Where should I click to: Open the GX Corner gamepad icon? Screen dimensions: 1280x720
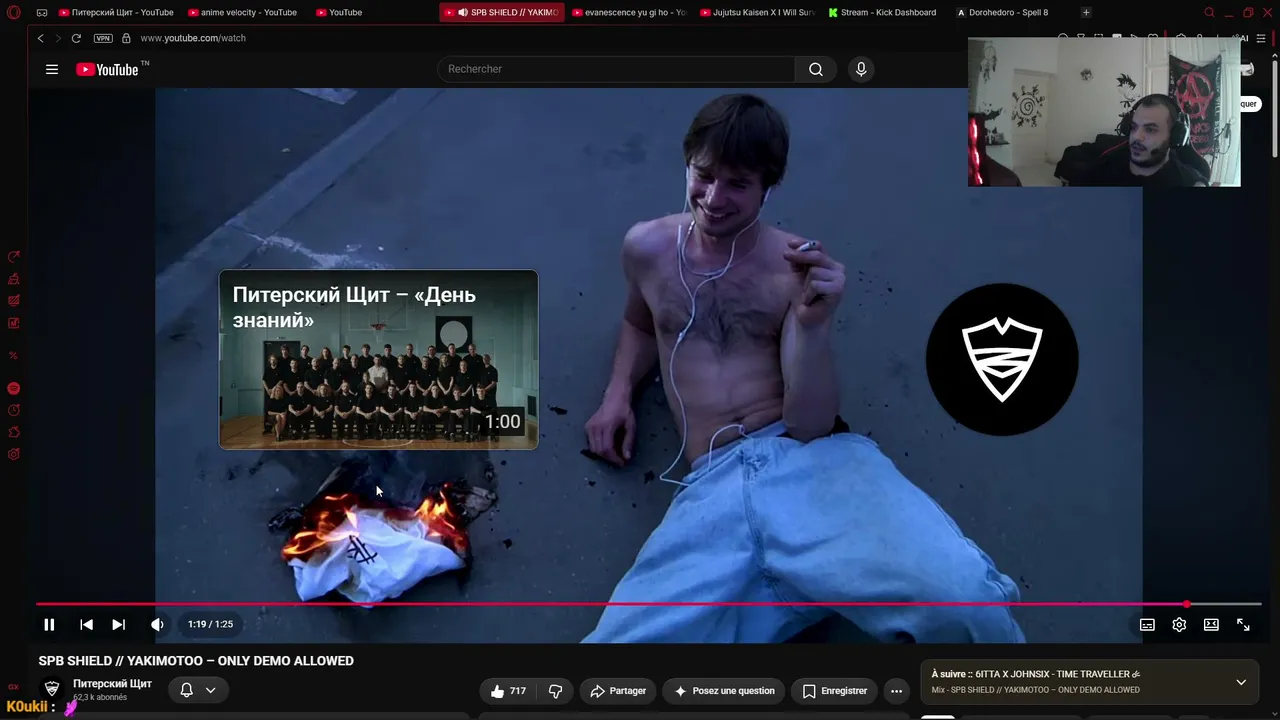click(42, 13)
